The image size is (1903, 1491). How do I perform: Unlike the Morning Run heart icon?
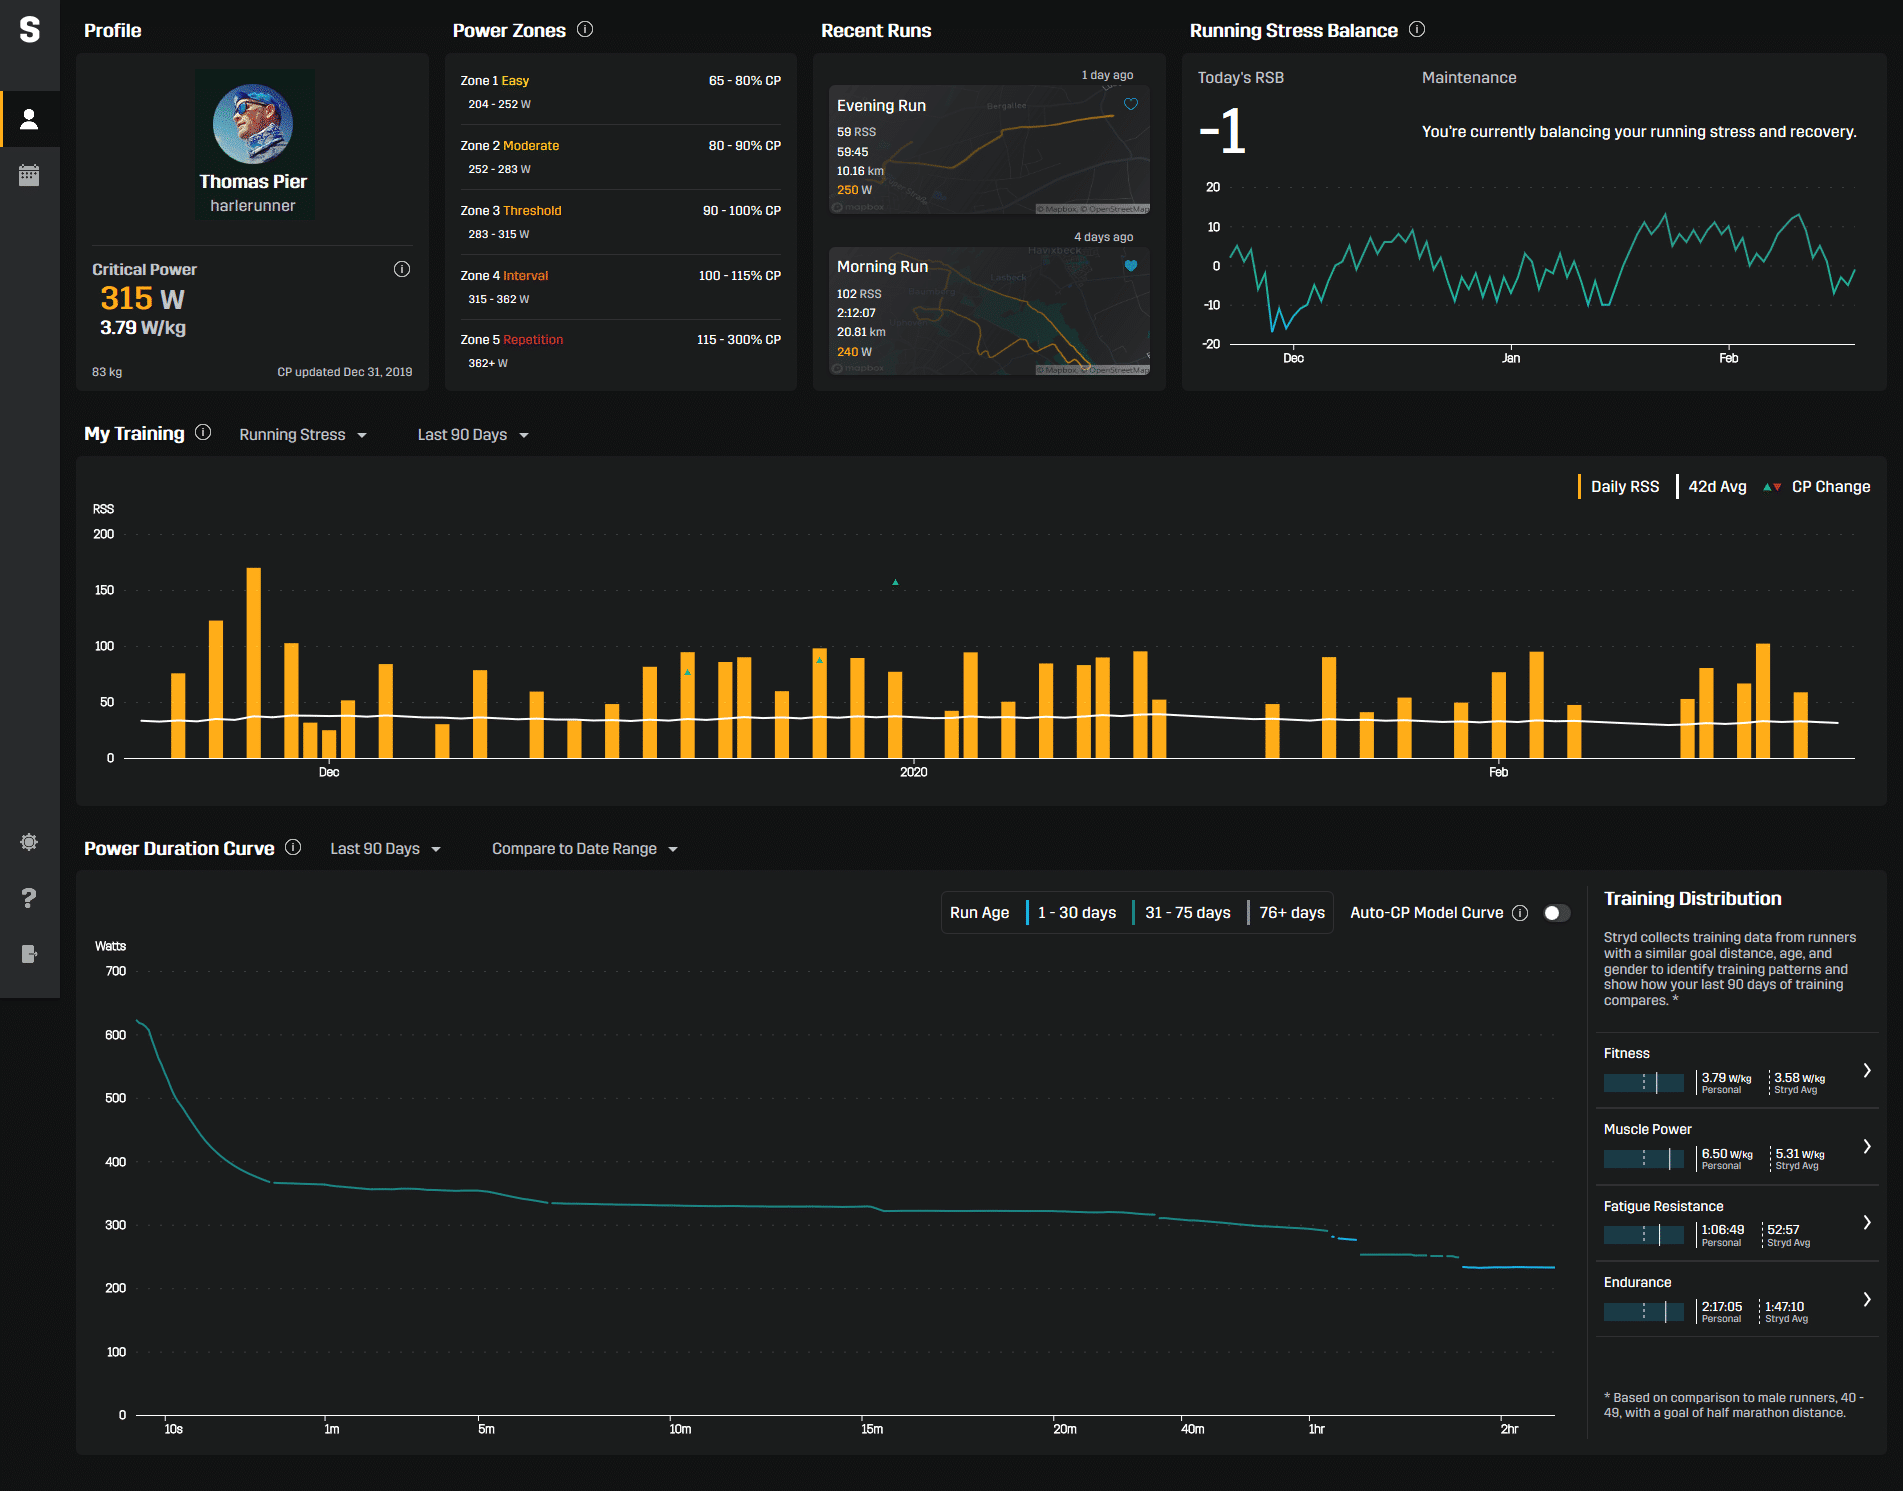1131,265
